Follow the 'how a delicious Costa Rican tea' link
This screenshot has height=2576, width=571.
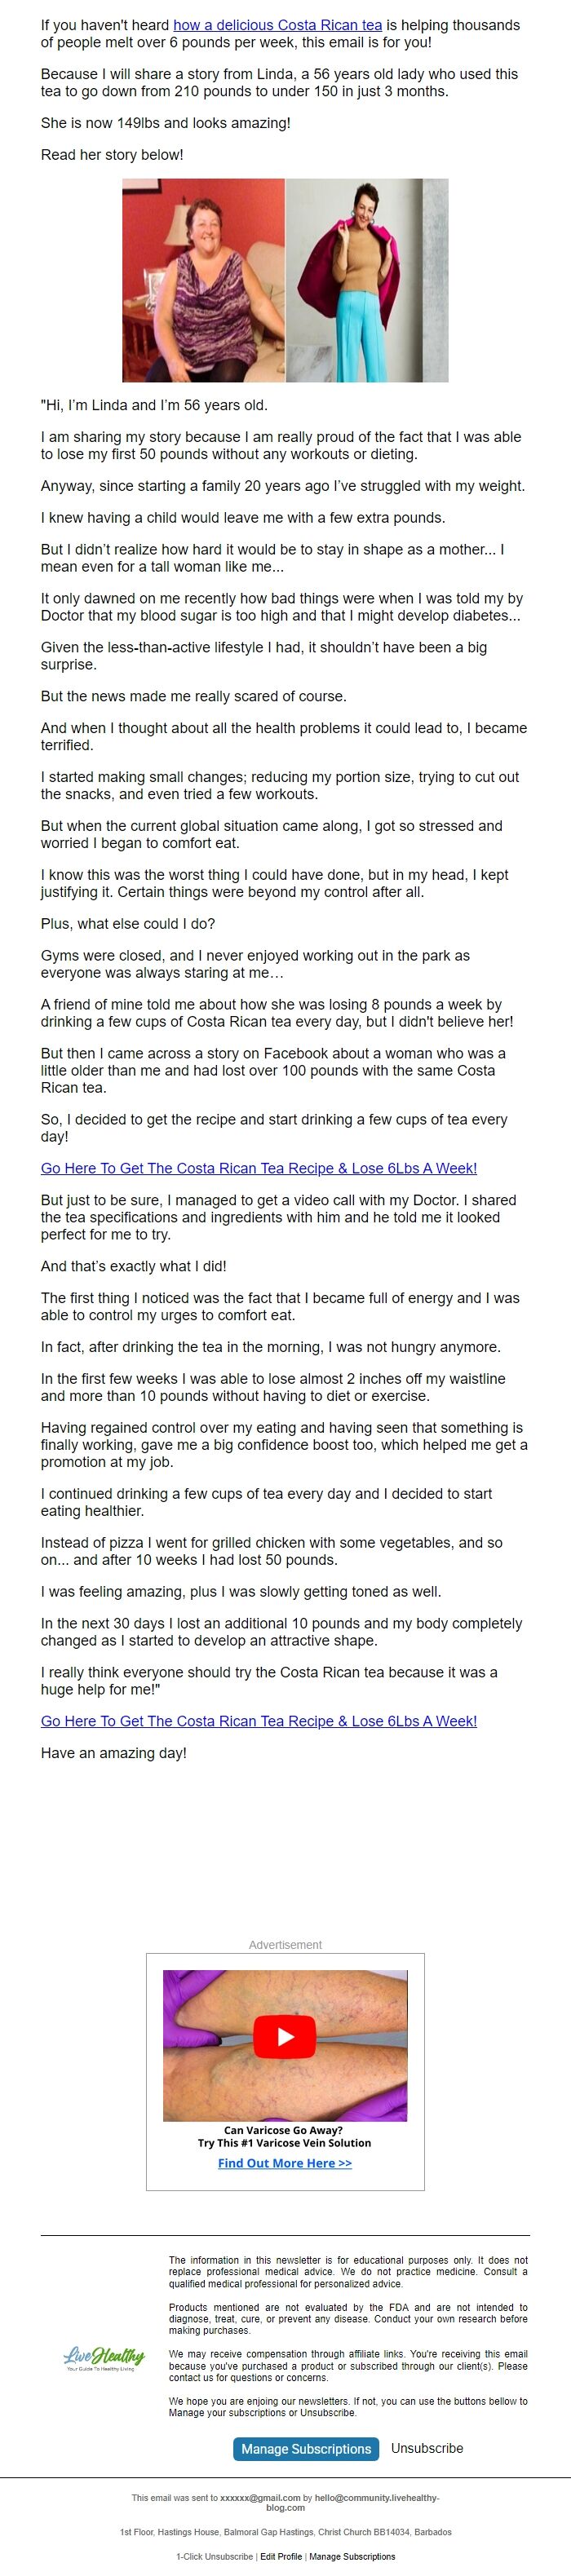click(278, 25)
